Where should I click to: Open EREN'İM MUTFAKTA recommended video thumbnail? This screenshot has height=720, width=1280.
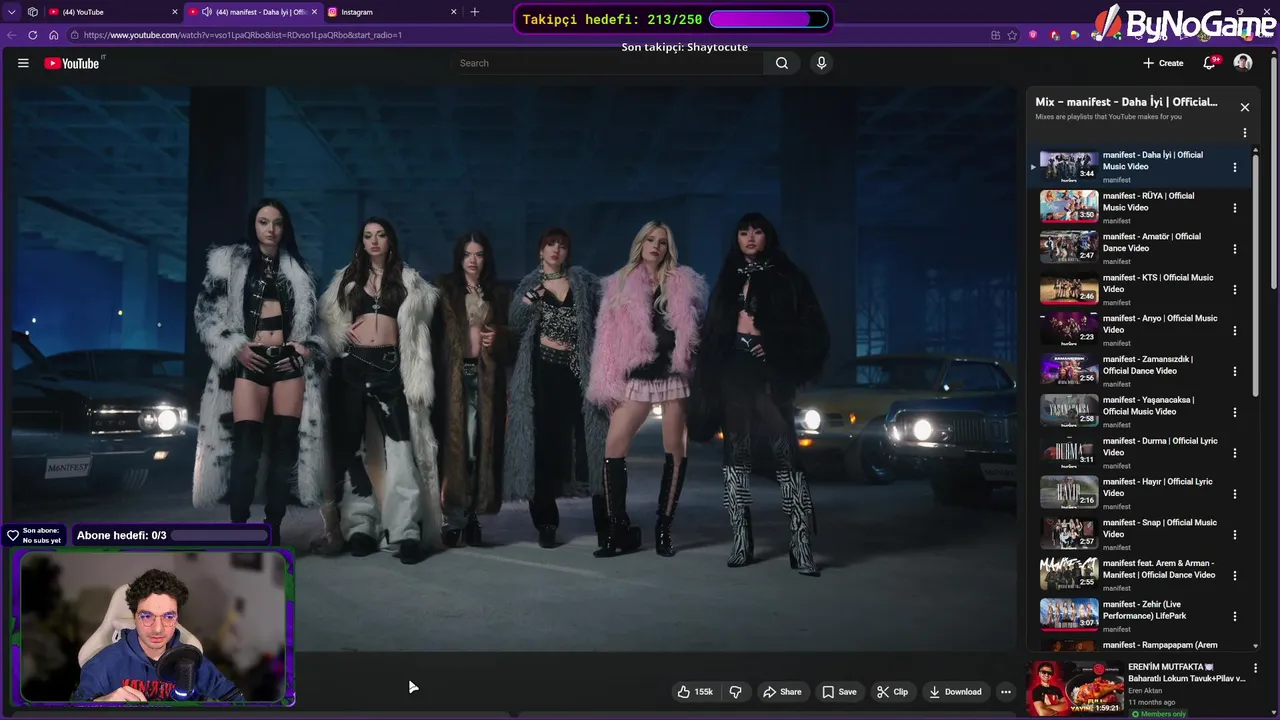click(1075, 689)
